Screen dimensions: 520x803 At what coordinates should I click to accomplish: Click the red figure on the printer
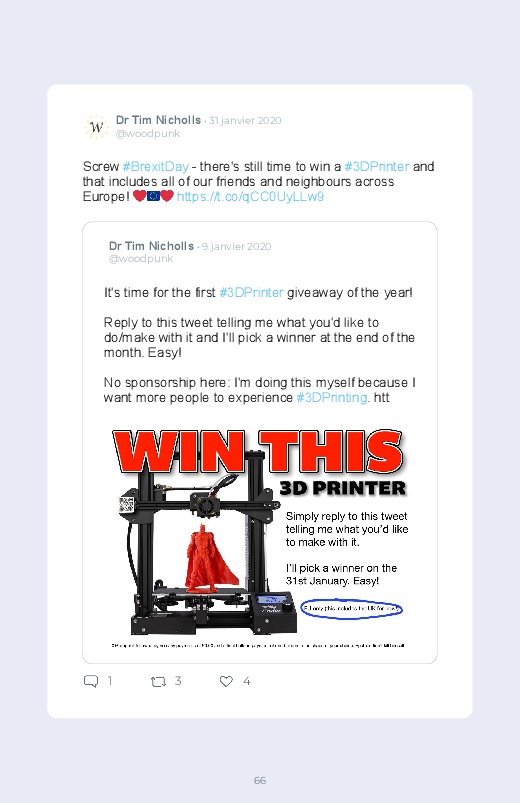coord(210,559)
